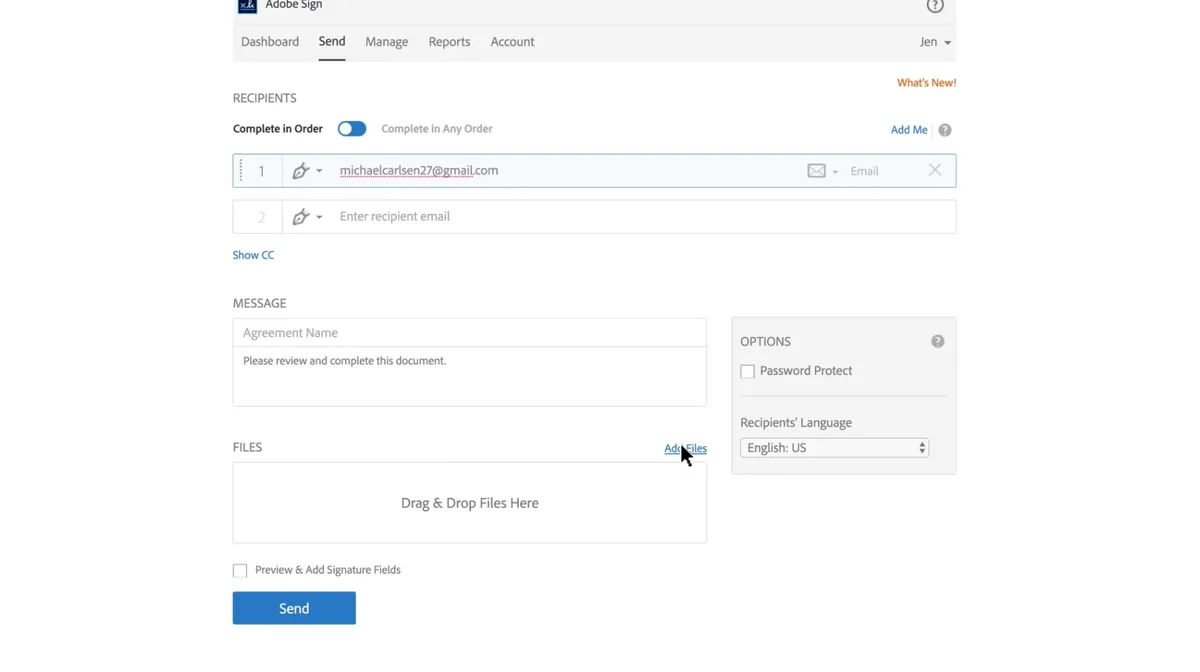
Task: Click the Complete in Any Order label
Action: 436,129
